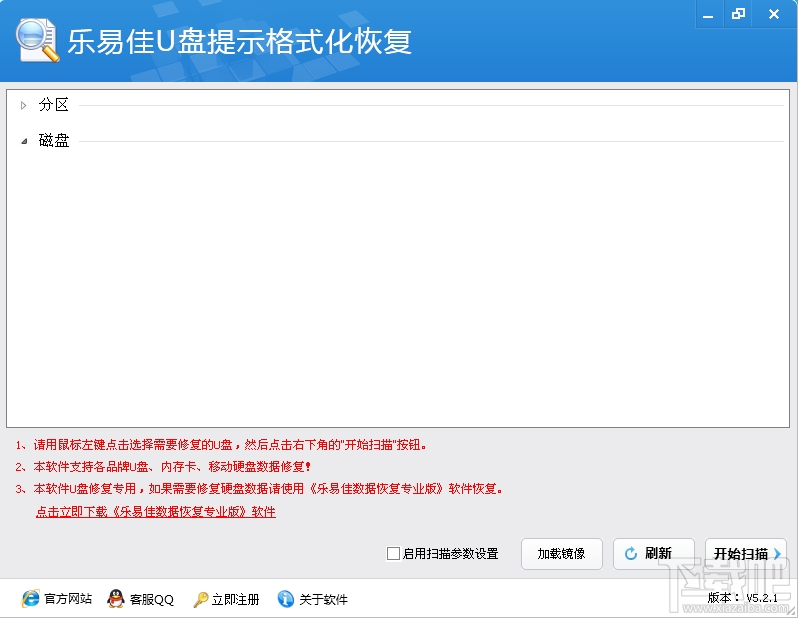Select the 分区 group label
Viewport: 798px width, 618px height.
coord(53,105)
